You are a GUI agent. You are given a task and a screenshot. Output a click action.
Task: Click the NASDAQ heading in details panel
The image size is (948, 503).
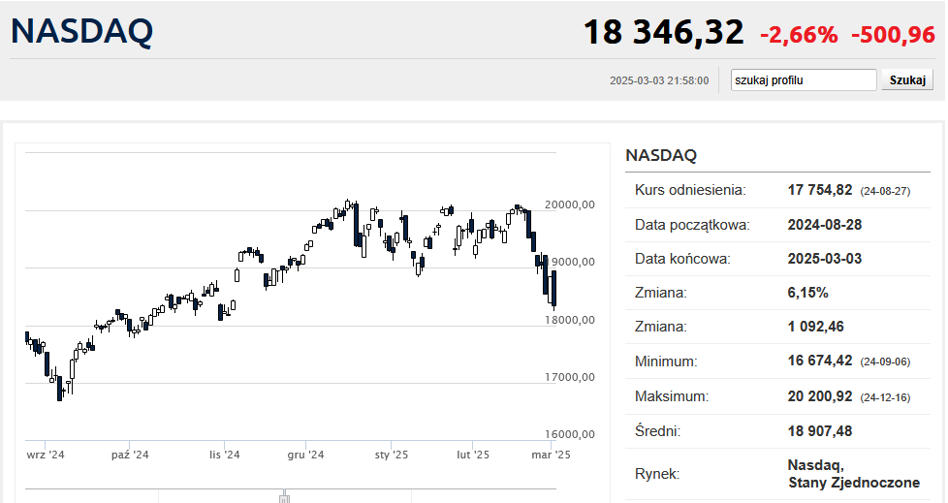(x=661, y=155)
